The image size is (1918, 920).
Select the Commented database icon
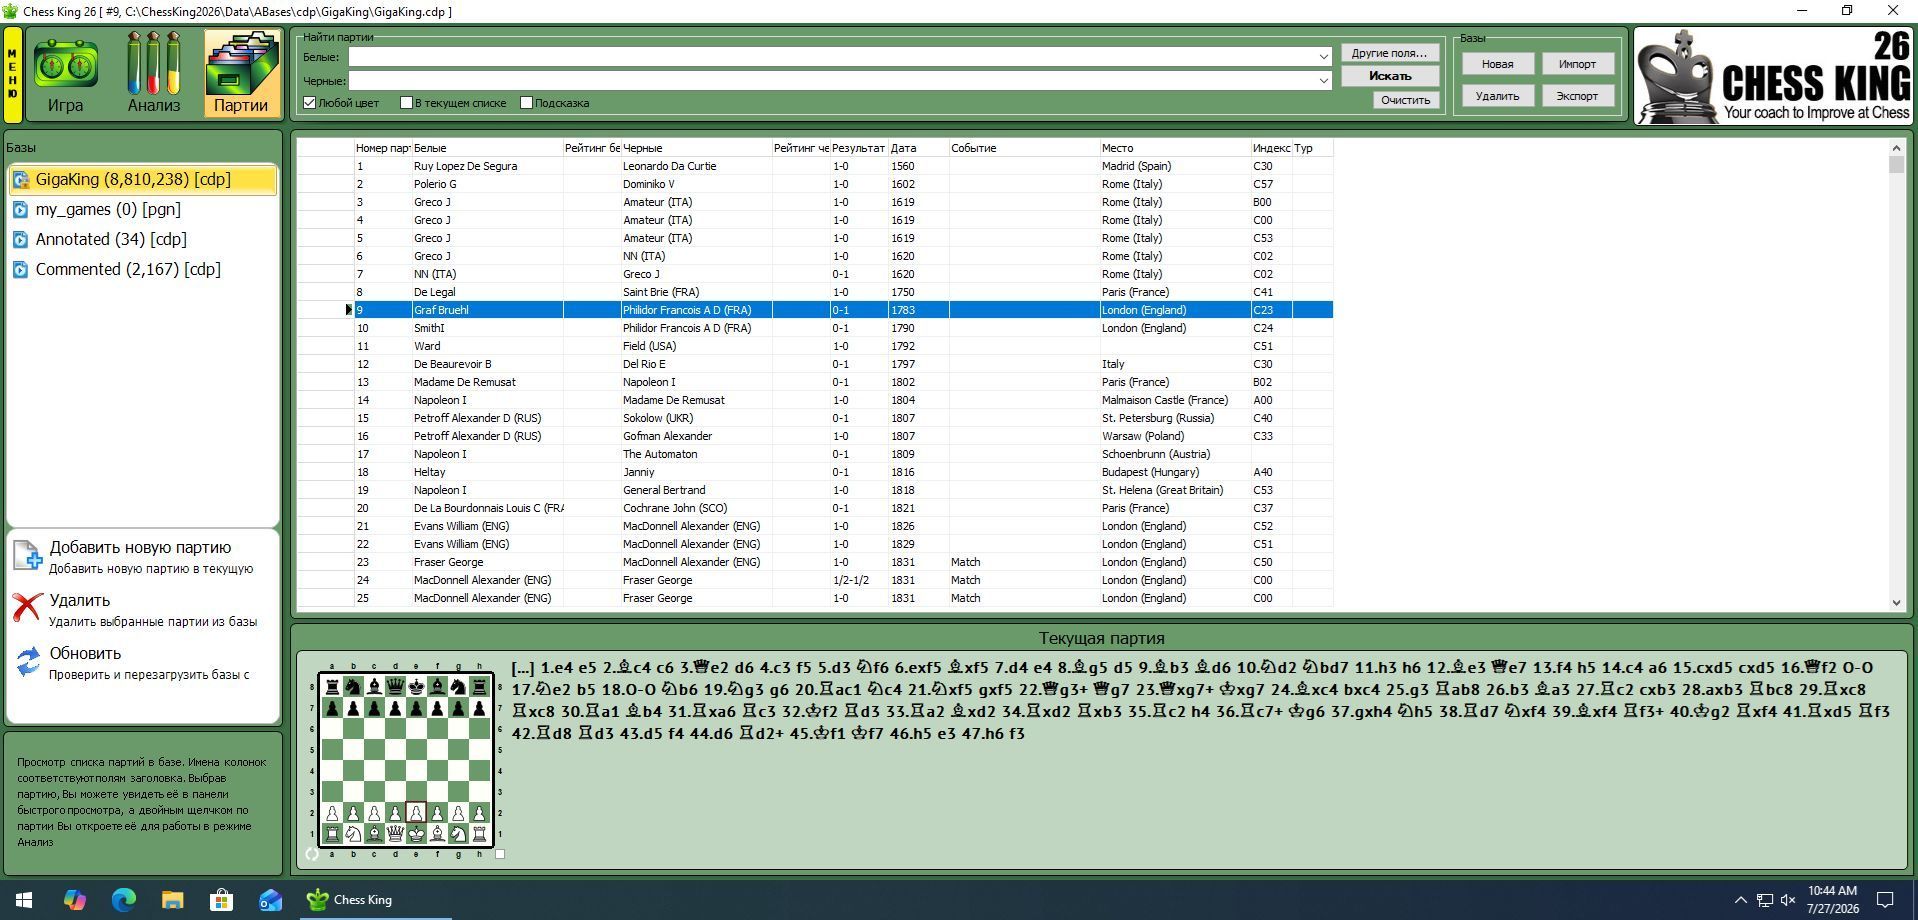[x=20, y=270]
